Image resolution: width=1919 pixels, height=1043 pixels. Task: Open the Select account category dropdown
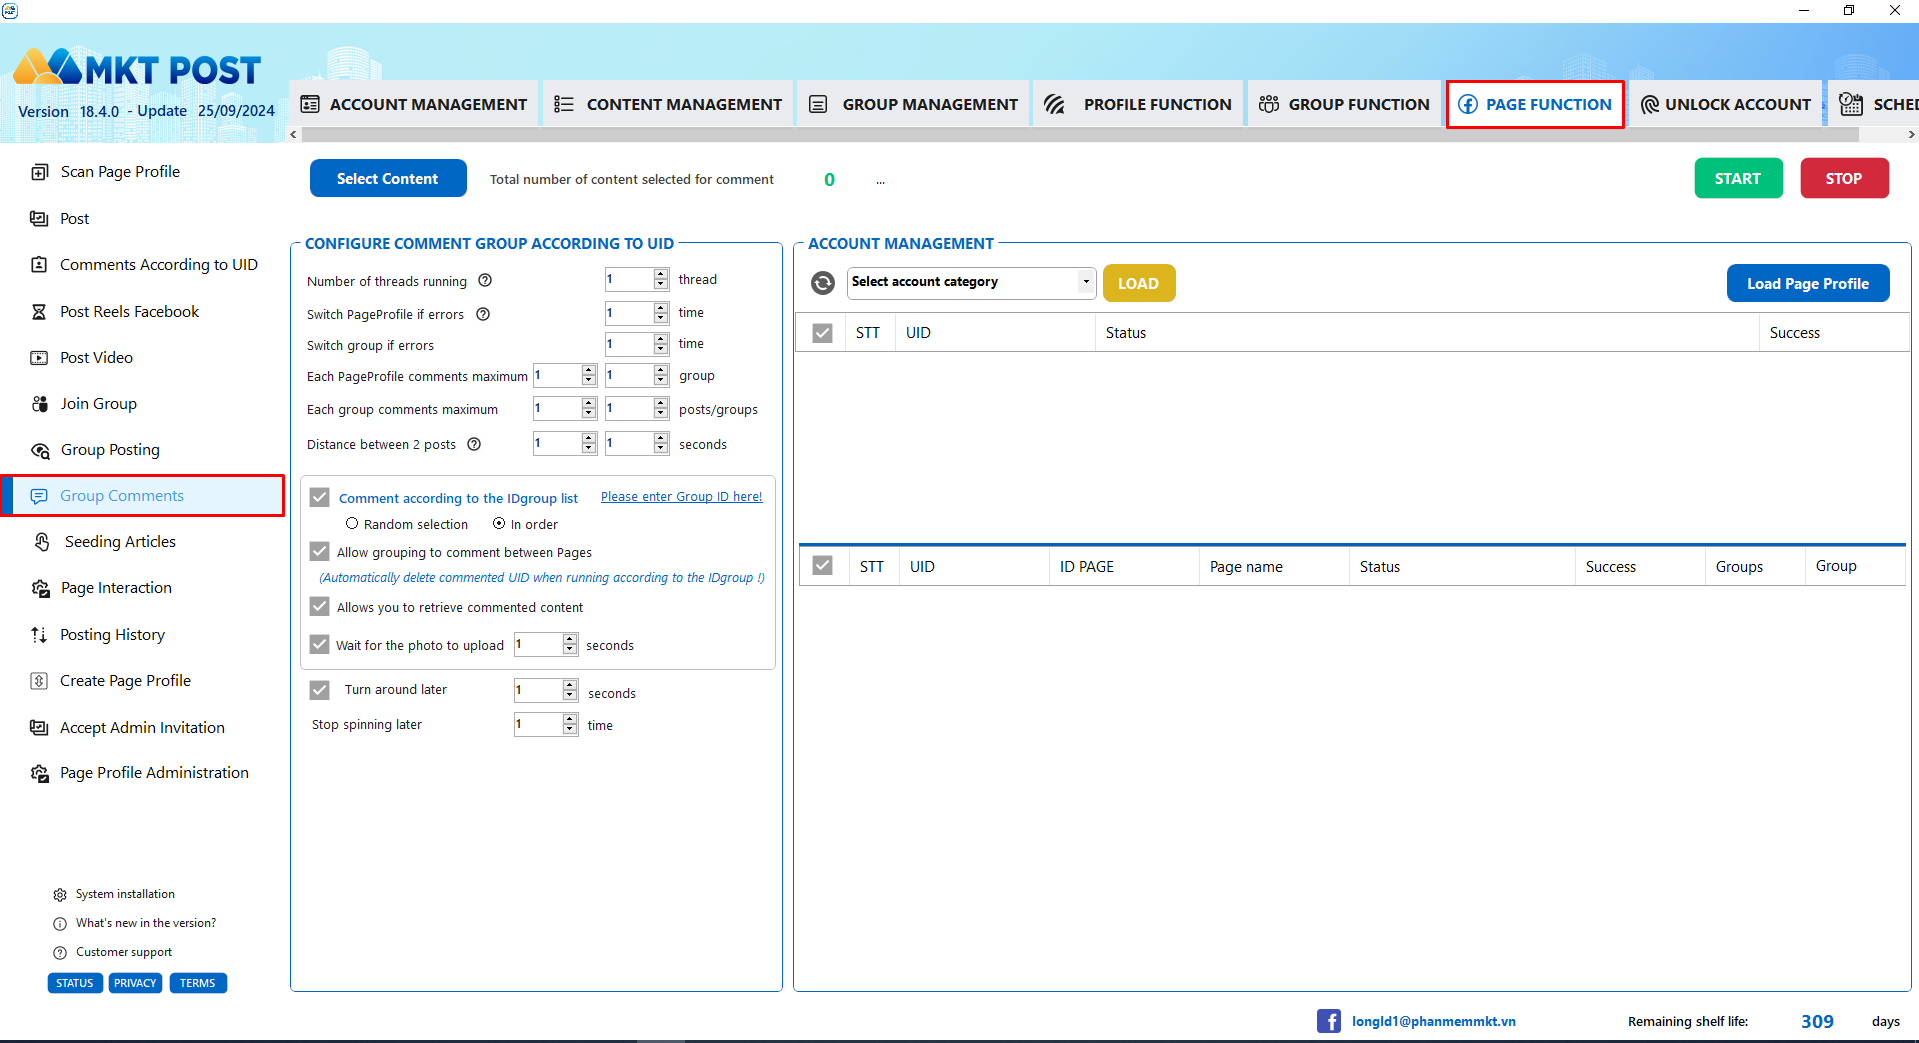971,282
